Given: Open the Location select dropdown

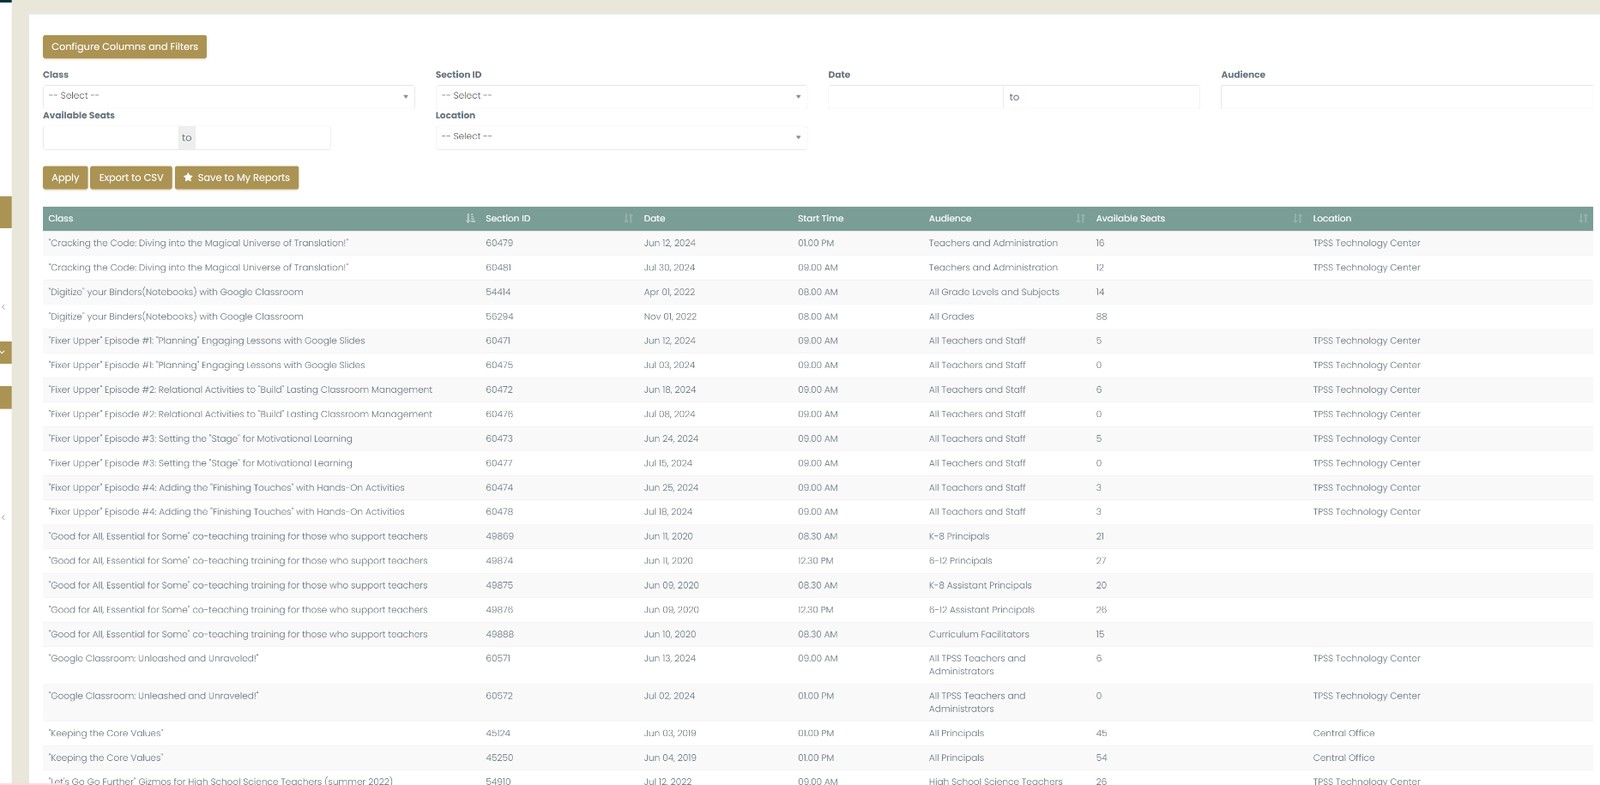Looking at the screenshot, I should click(x=621, y=137).
